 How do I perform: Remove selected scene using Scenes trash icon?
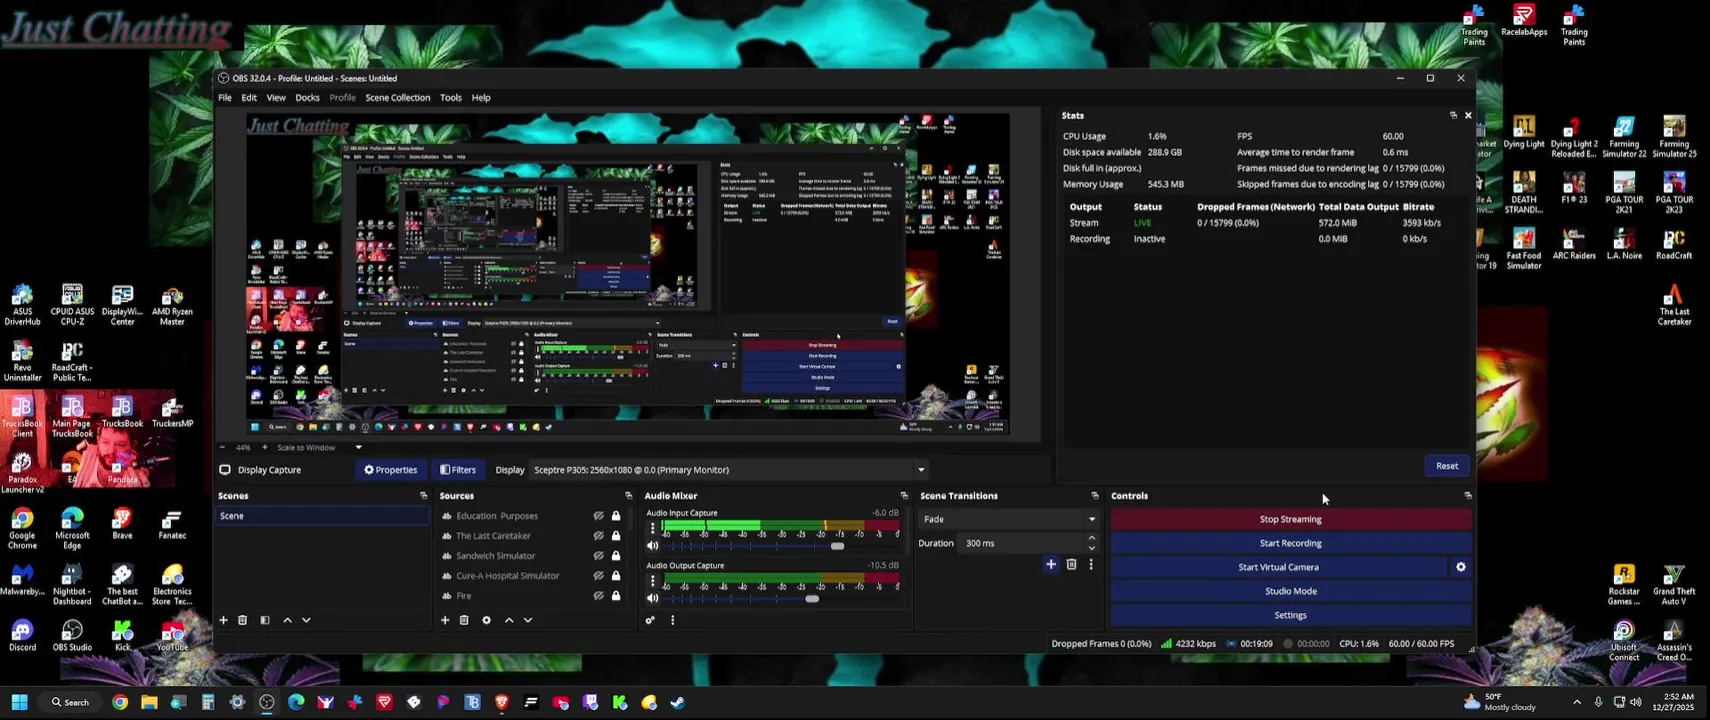tap(242, 620)
